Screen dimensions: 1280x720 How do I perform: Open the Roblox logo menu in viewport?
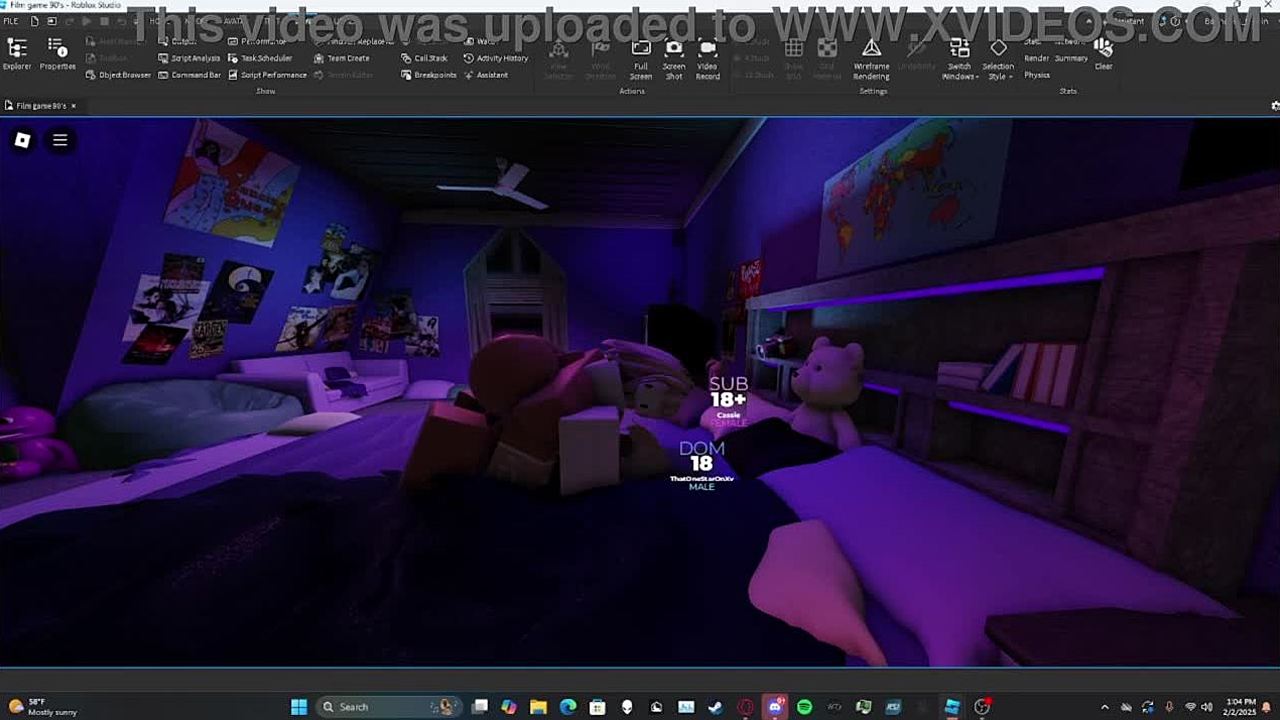click(22, 141)
